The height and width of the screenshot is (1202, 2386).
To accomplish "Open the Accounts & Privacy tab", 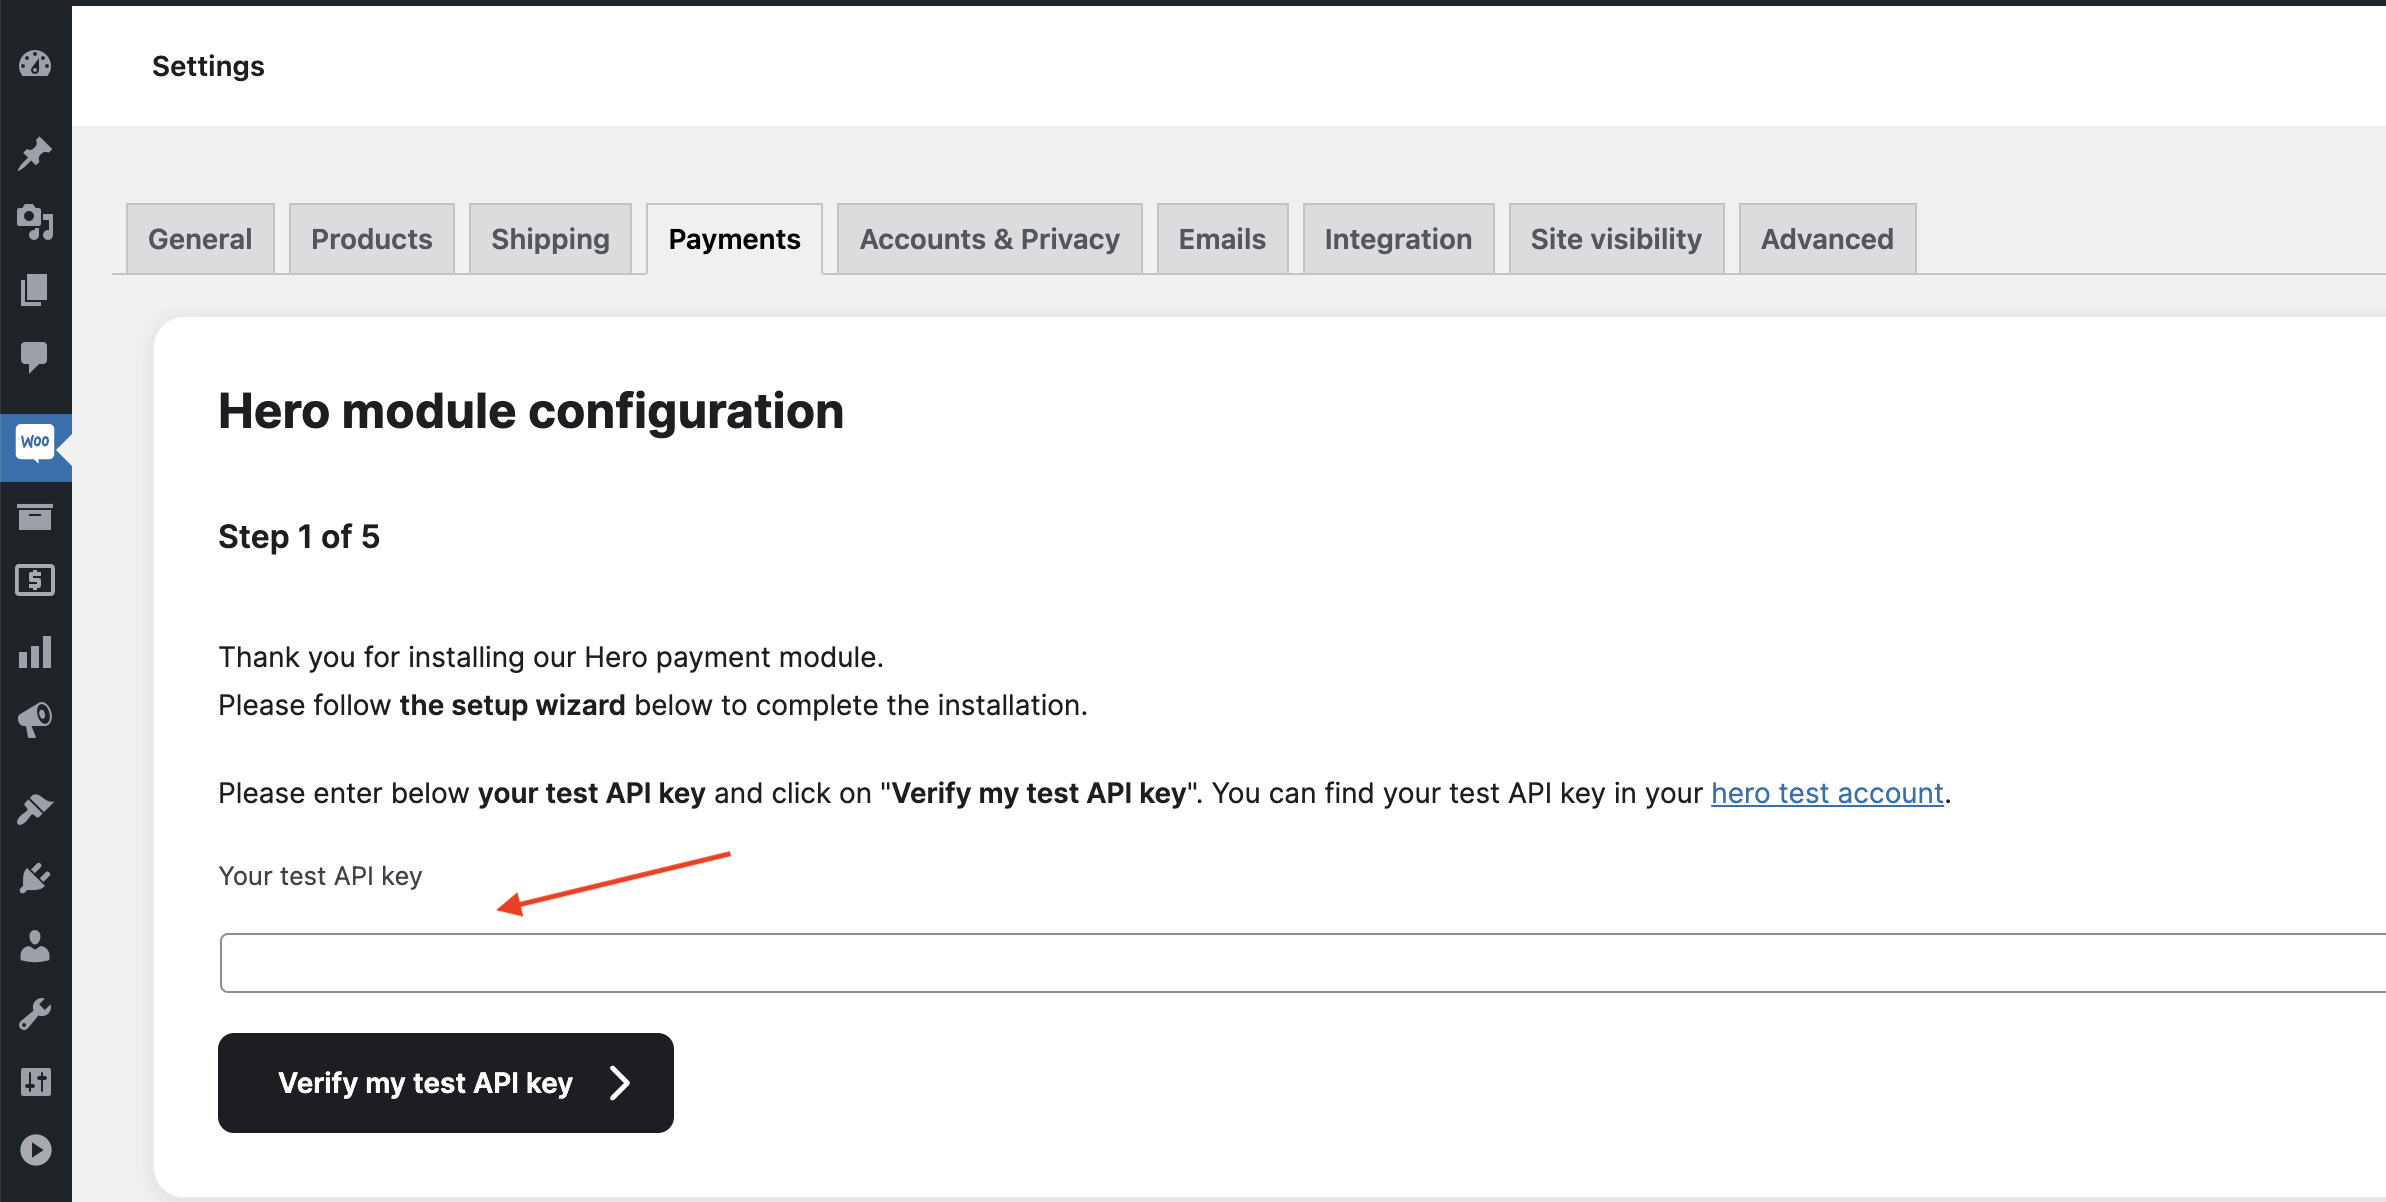I will pyautogui.click(x=988, y=238).
